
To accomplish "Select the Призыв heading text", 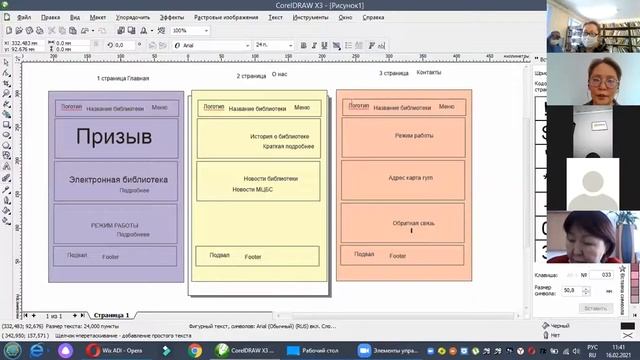I will (114, 136).
